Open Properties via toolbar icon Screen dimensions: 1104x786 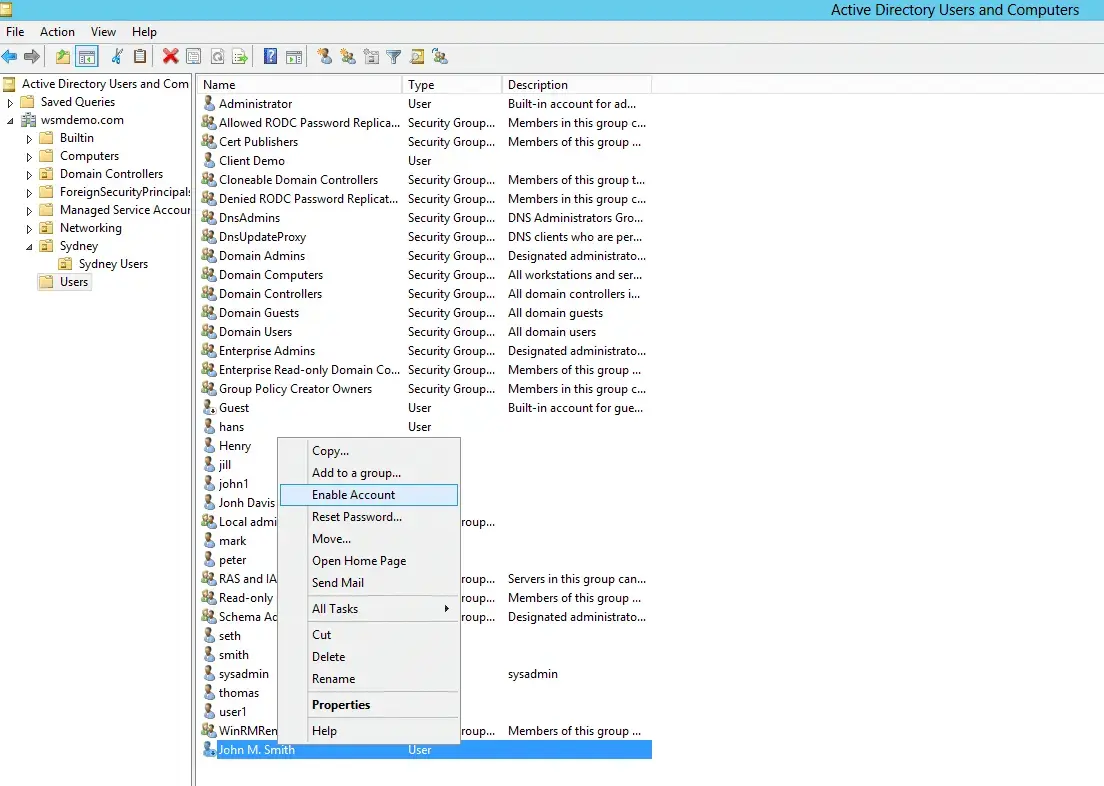coord(194,57)
